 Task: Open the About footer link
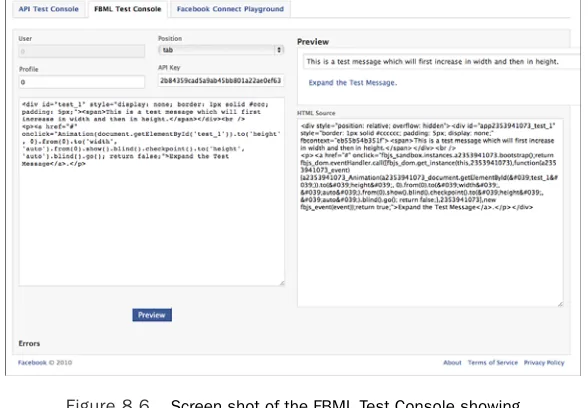[452, 363]
